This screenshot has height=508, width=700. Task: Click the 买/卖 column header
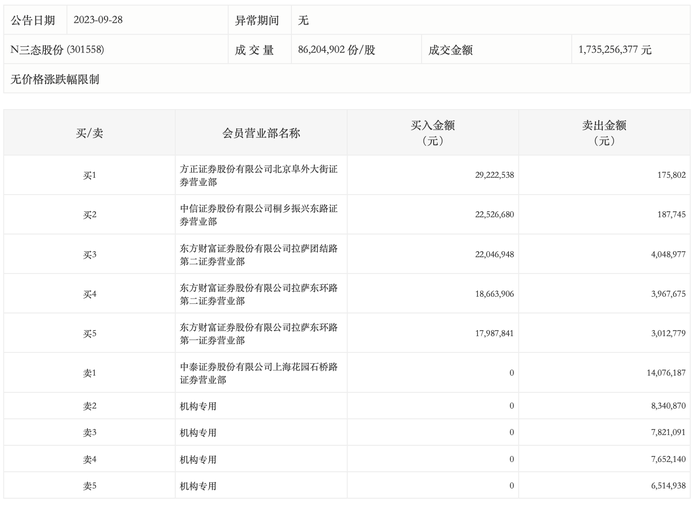(x=89, y=133)
